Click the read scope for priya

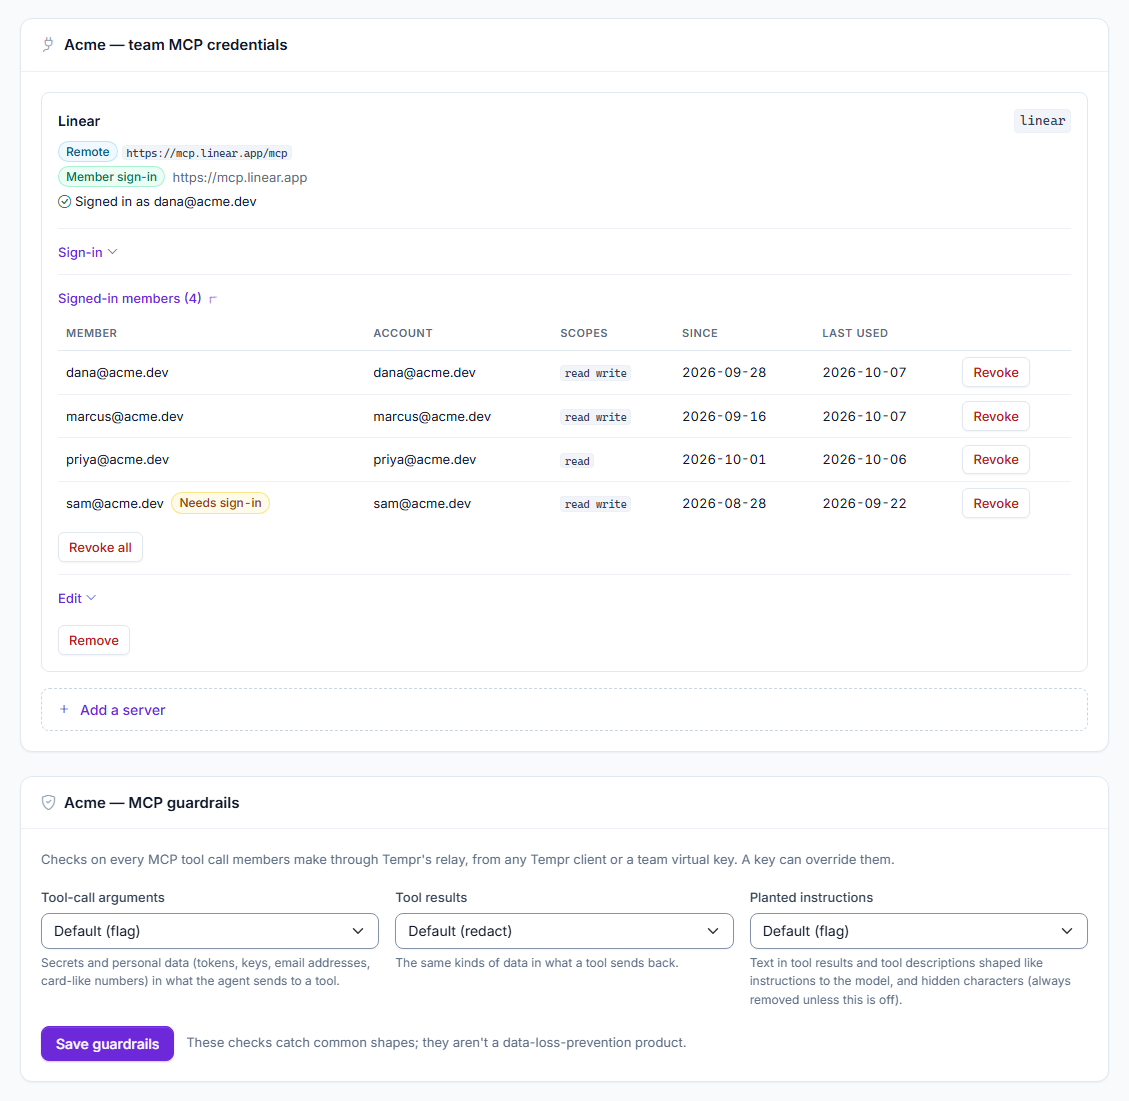tap(577, 461)
